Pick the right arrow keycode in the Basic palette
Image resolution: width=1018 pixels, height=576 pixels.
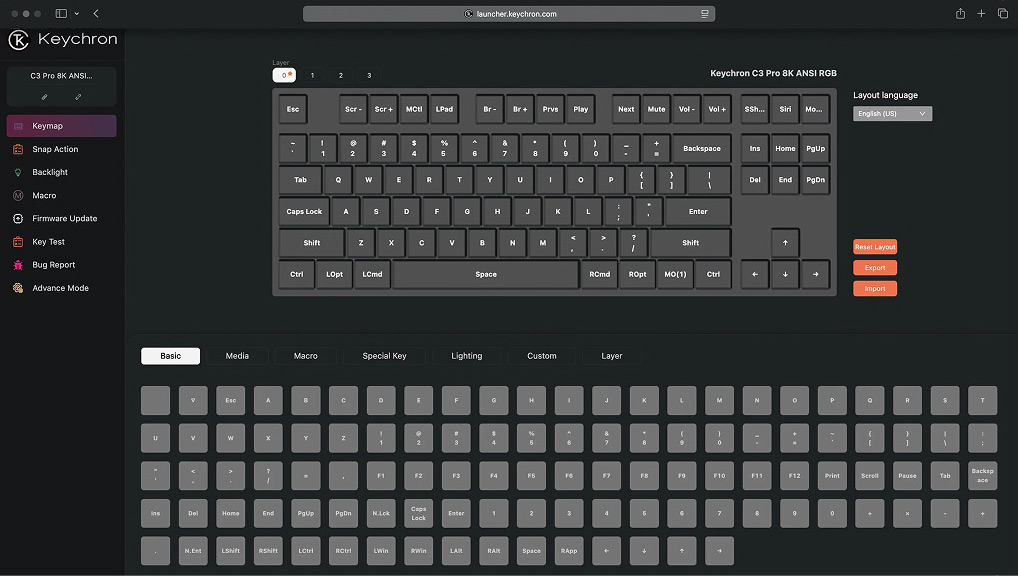[719, 551]
